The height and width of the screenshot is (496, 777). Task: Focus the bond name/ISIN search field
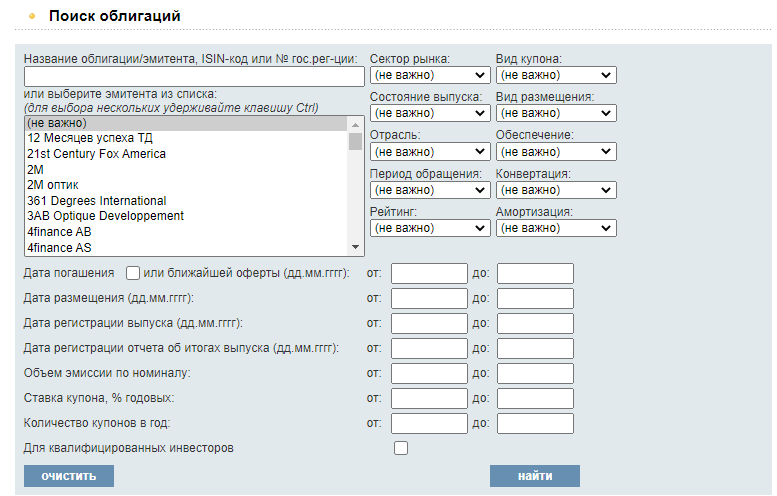pyautogui.click(x=194, y=76)
